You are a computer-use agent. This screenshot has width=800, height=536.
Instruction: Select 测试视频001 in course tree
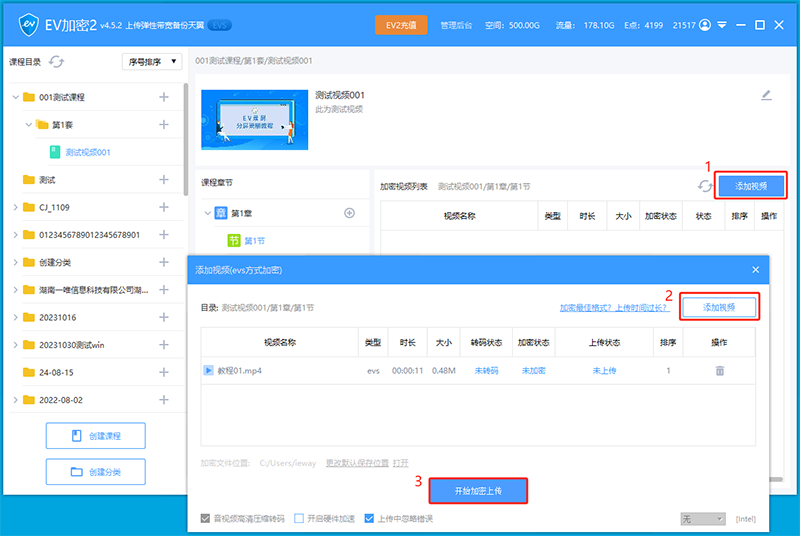pos(88,152)
